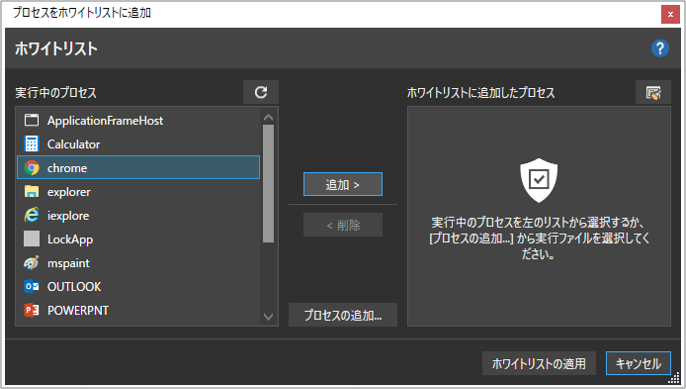Select the OUTLOOK process name

74,287
